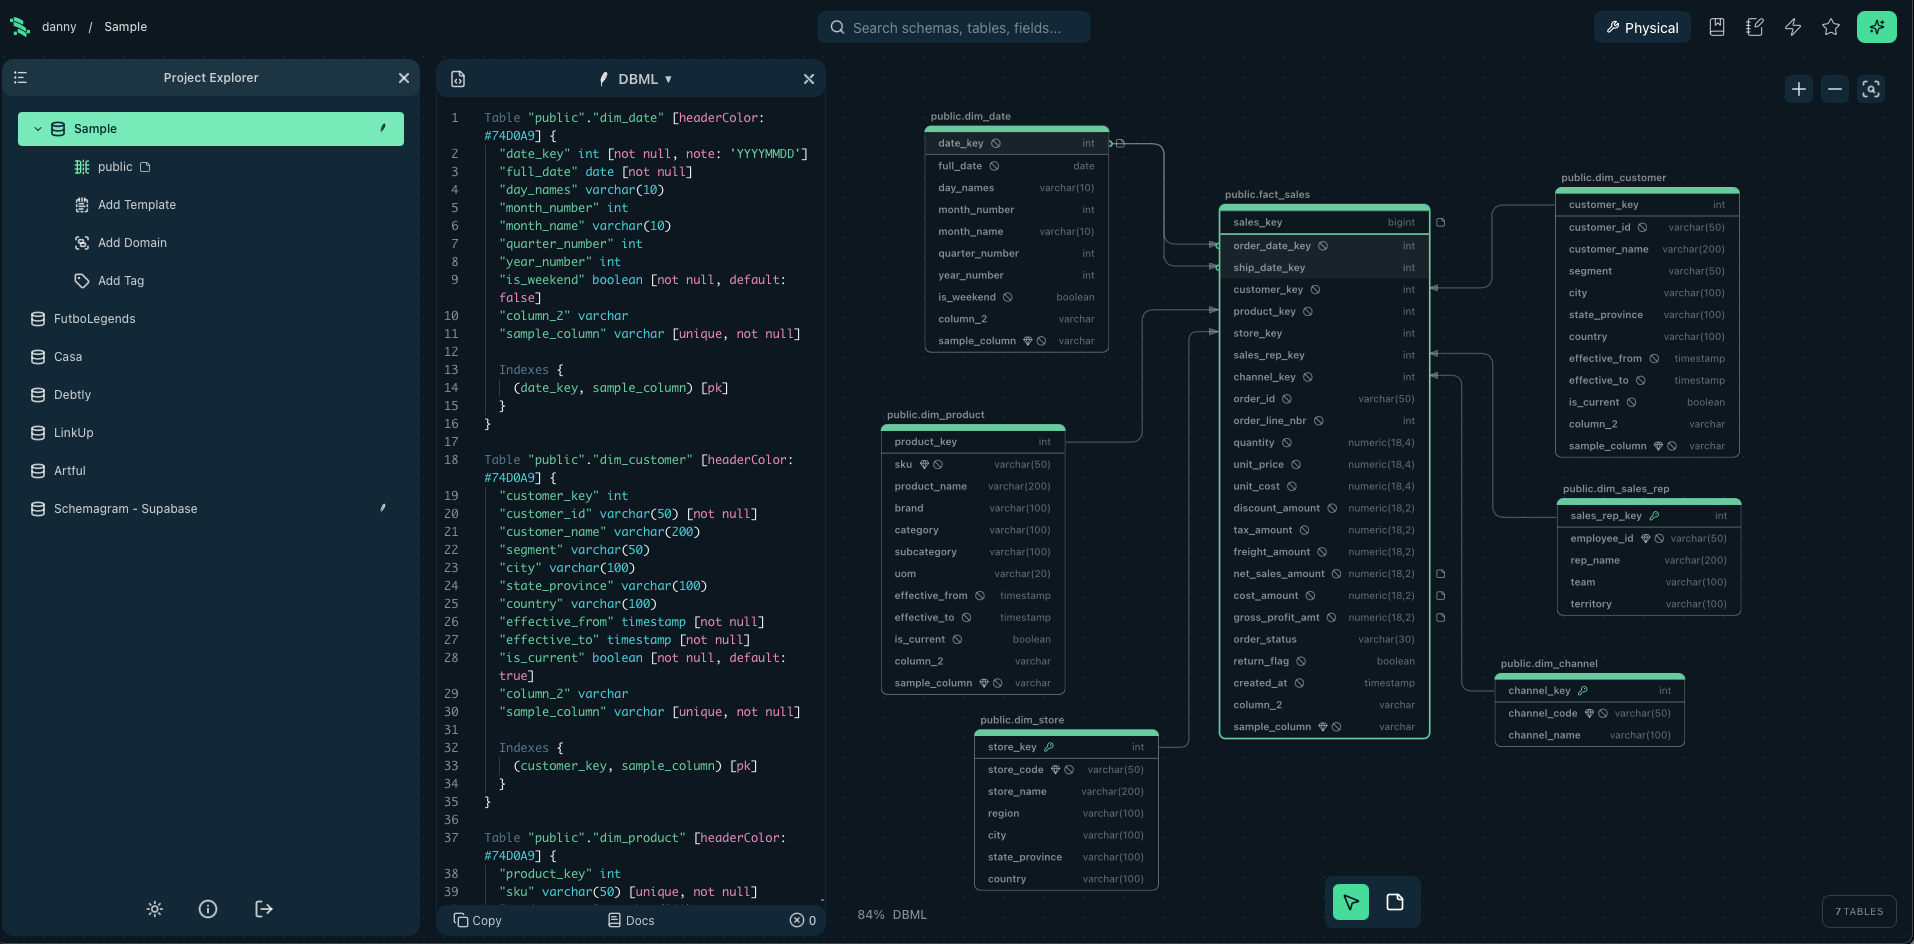
Task: Select the sticky note tool
Action: pyautogui.click(x=1395, y=902)
